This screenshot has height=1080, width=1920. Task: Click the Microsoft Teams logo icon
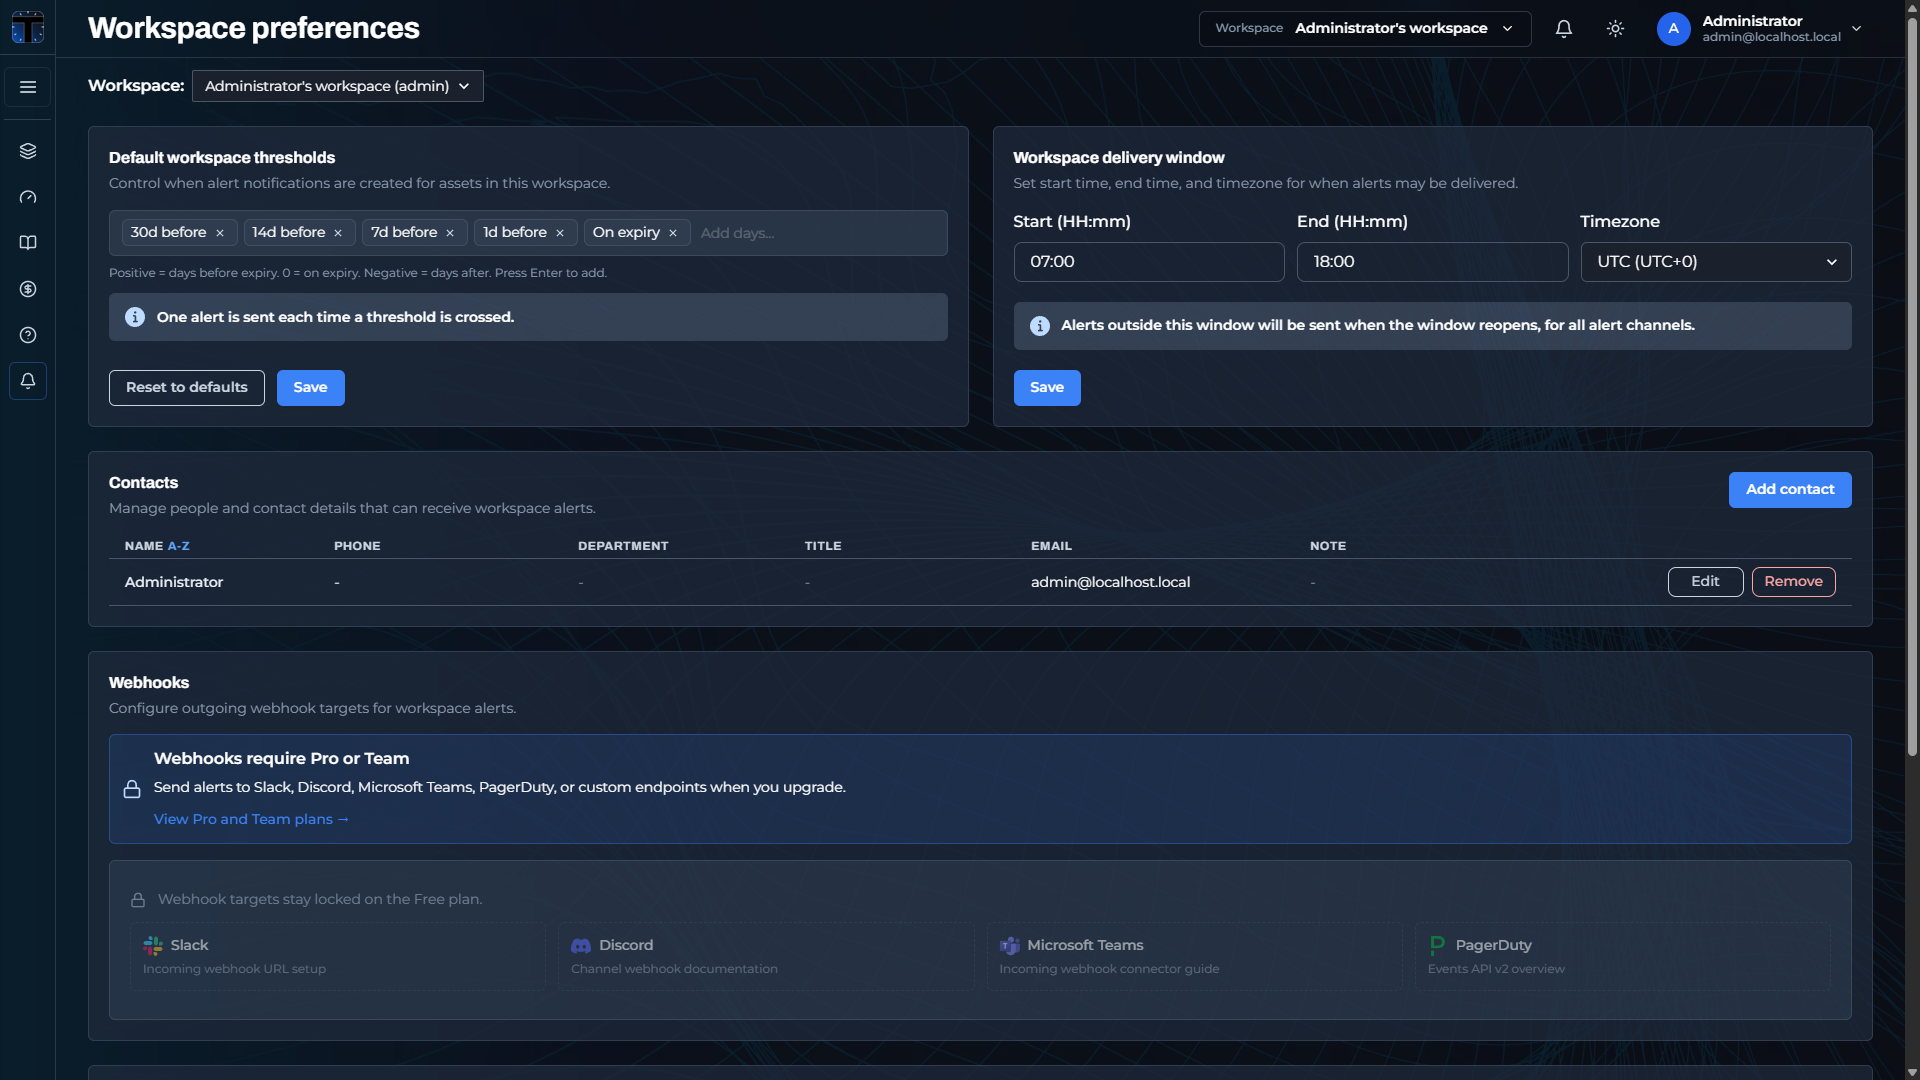[1009, 946]
